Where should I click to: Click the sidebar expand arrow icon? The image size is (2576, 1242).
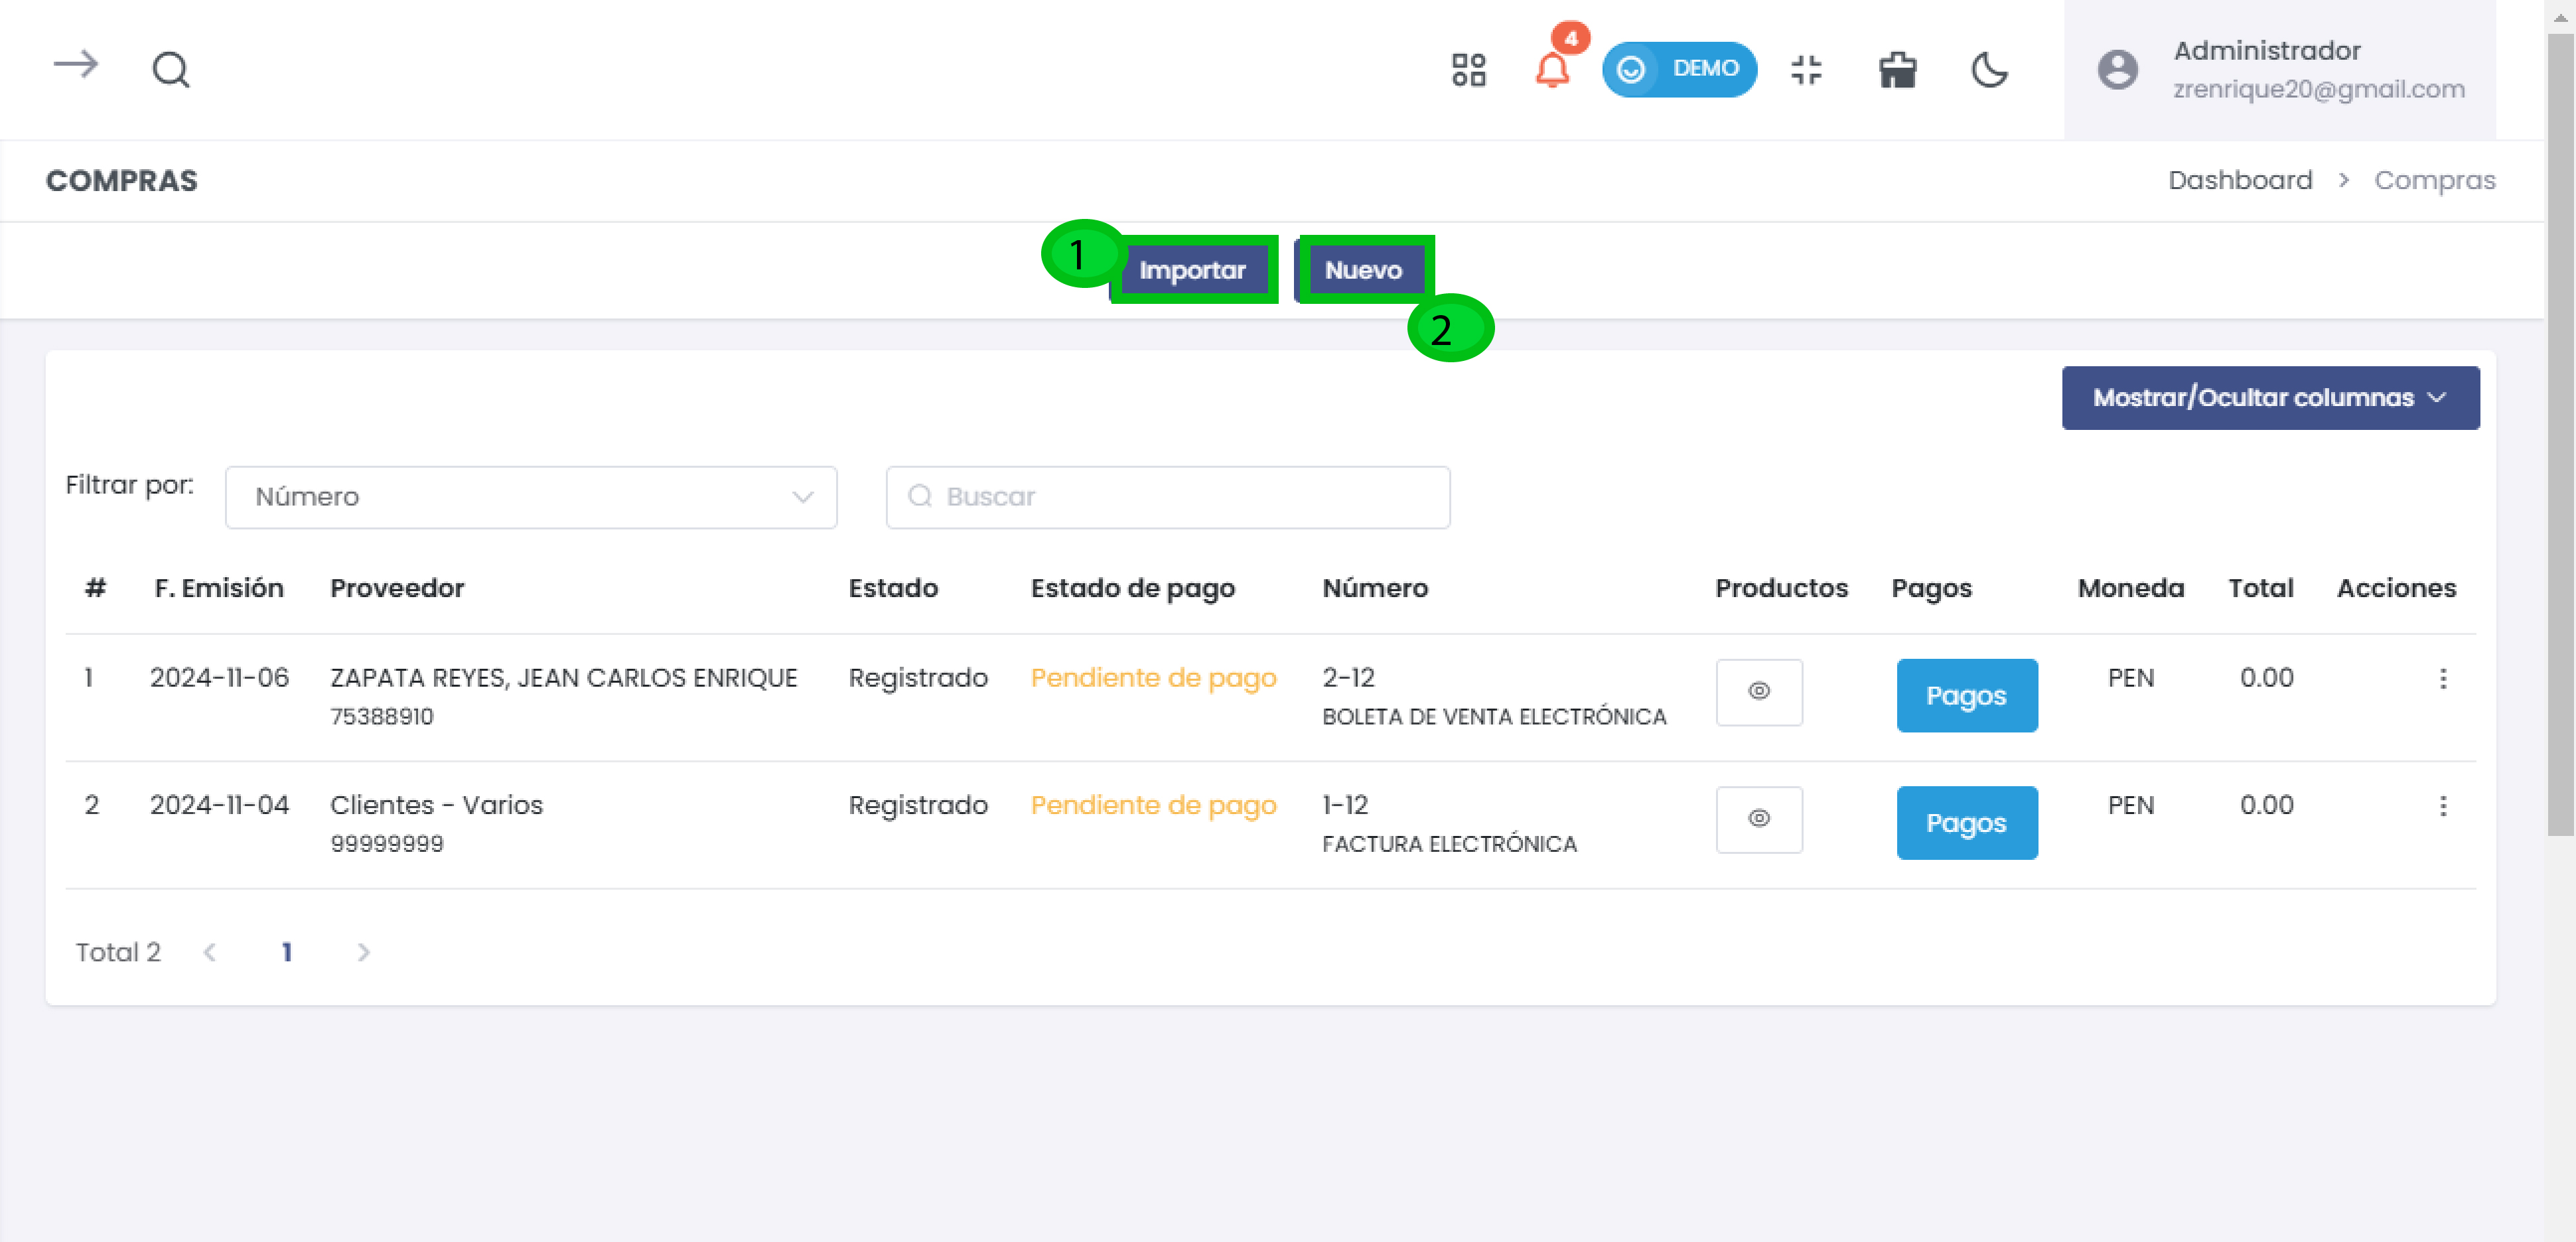pos(75,66)
